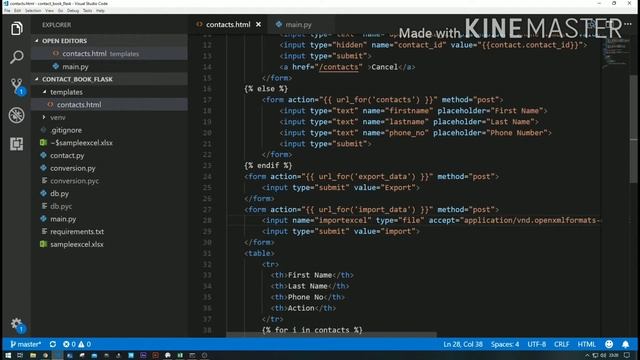This screenshot has width=640, height=360.
Task: Follow the /contacts href link in code
Action: pos(338,67)
